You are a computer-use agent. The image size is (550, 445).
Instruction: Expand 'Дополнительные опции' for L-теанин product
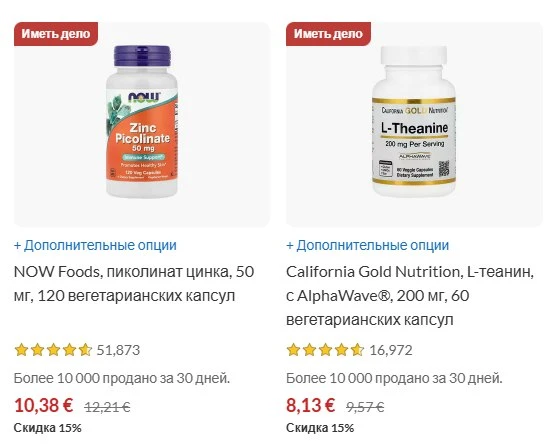click(x=368, y=245)
